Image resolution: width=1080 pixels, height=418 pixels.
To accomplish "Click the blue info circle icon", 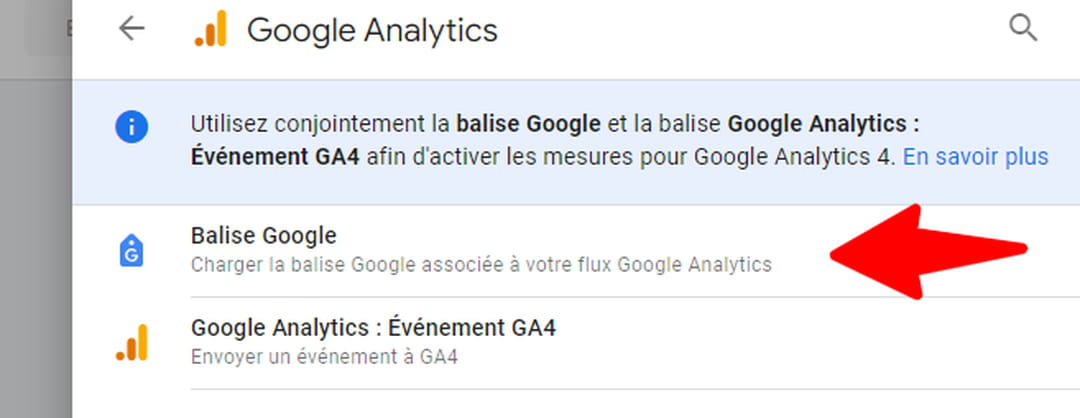I will coord(132,127).
